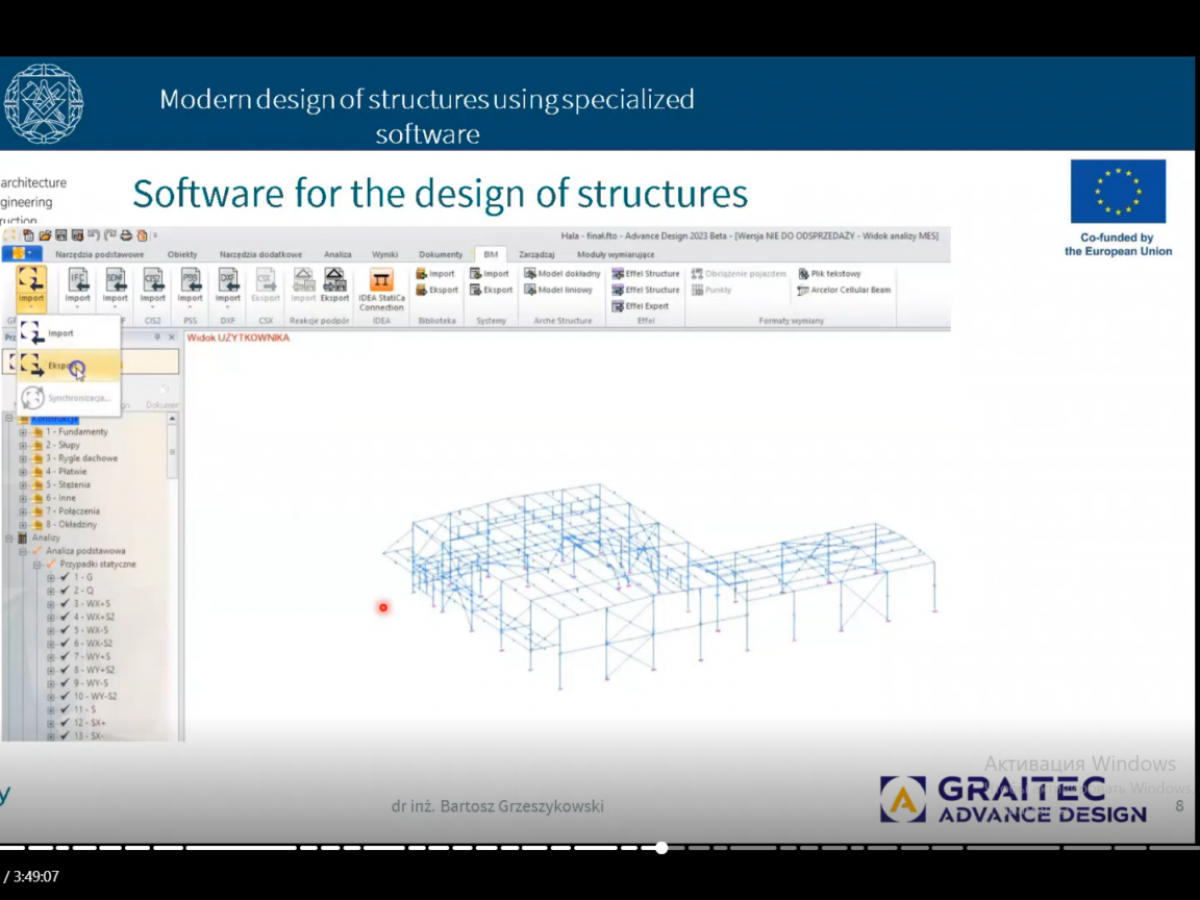
Task: Toggle checkmark for load case 1 - G
Action: coord(64,577)
